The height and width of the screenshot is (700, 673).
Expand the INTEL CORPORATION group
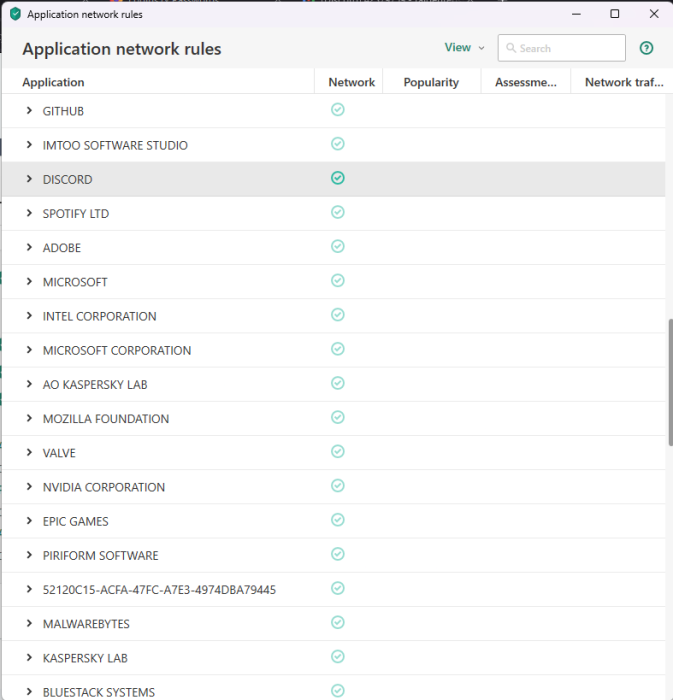29,316
